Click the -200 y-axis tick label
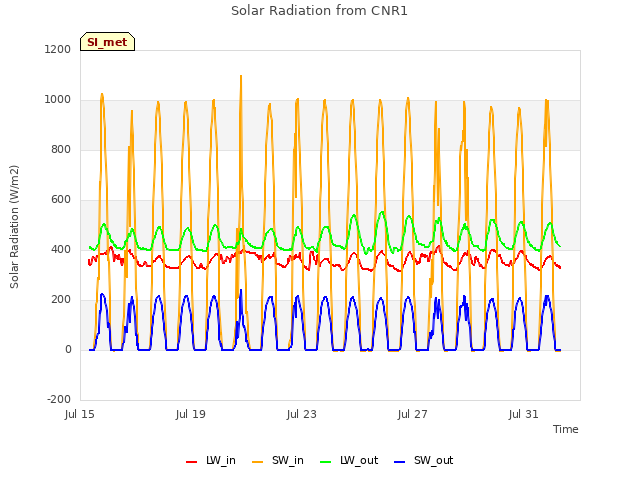This screenshot has height=480, width=640. 59,400
